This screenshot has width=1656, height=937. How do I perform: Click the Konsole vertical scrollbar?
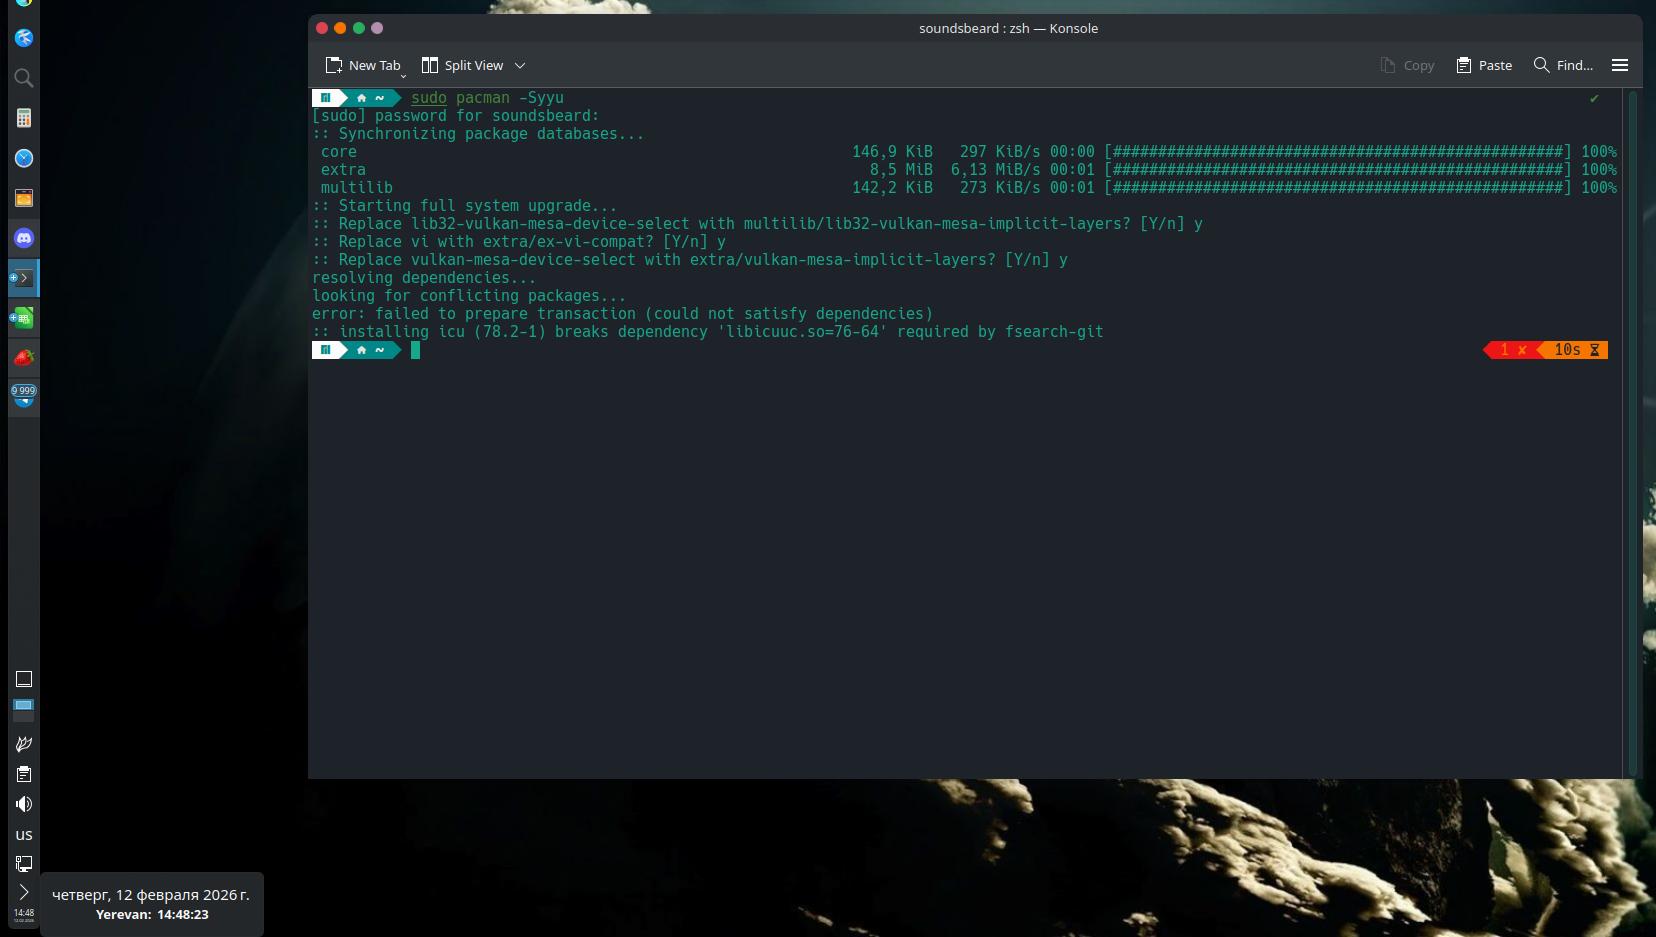[x=1633, y=430]
